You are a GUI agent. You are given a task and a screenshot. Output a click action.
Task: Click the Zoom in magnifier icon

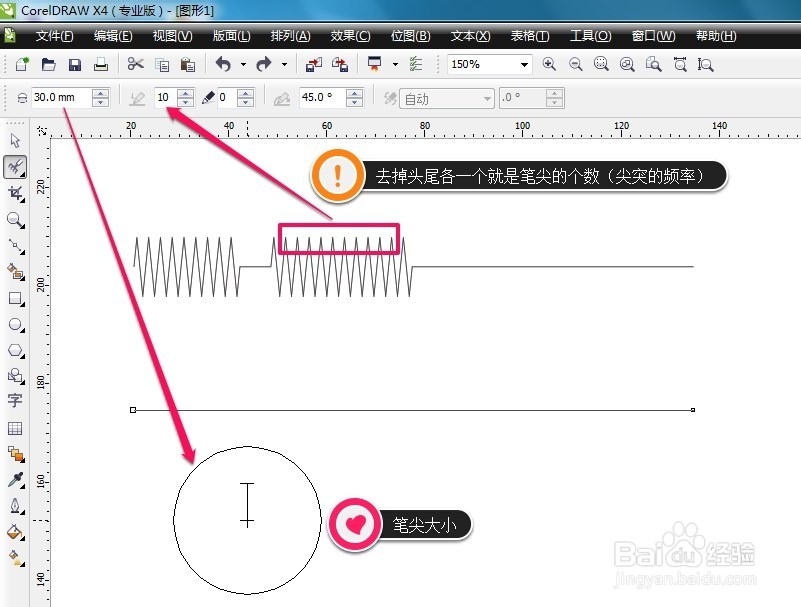[x=549, y=64]
